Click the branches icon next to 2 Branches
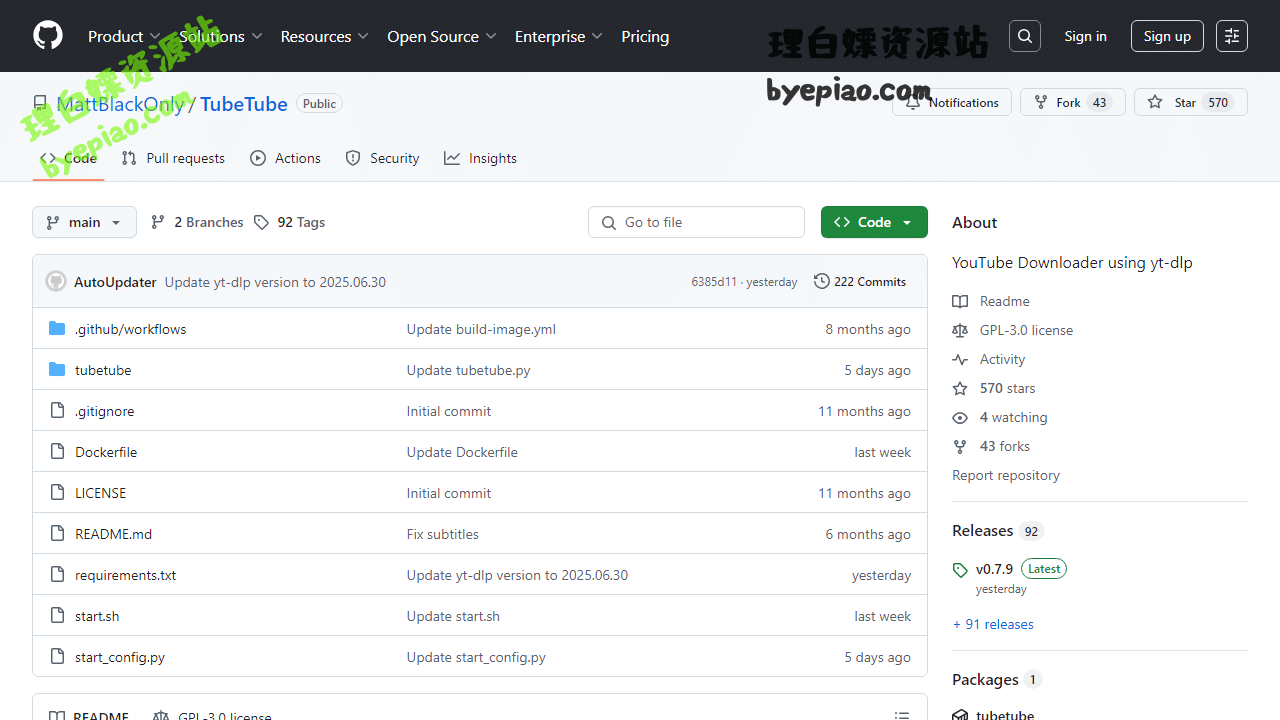1280x720 pixels. point(158,222)
